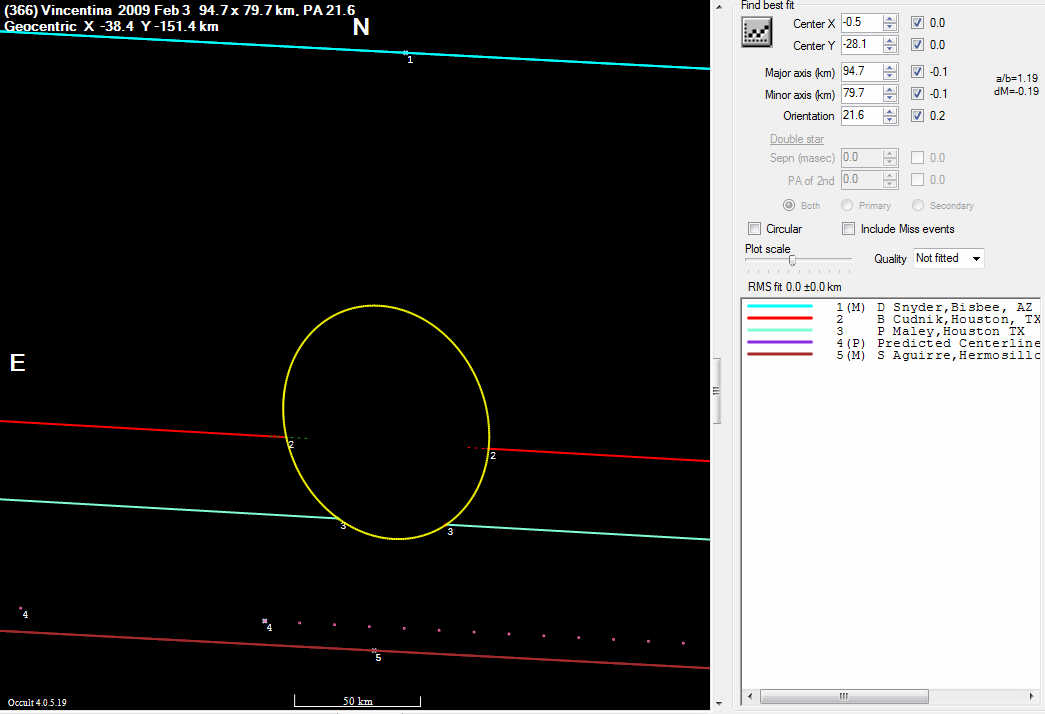The height and width of the screenshot is (714, 1045).
Task: Toggle the Center X fit checkbox
Action: (918, 23)
